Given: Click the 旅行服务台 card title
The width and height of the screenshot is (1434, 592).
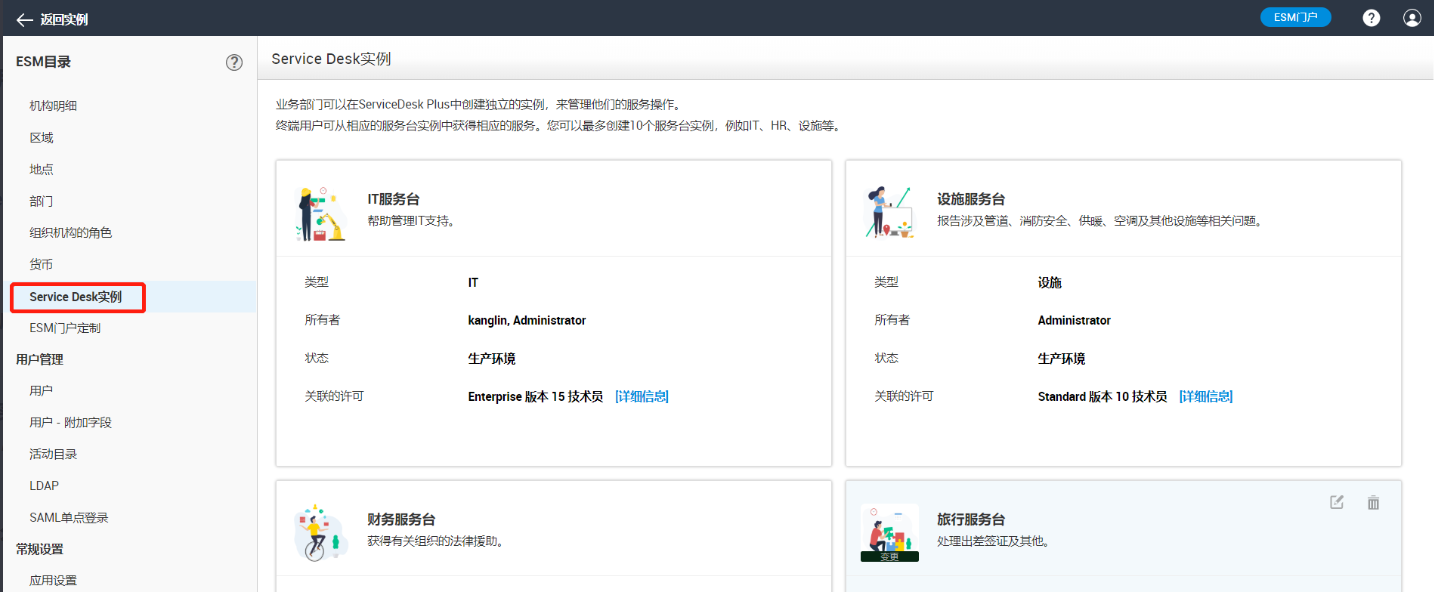Looking at the screenshot, I should tap(971, 520).
